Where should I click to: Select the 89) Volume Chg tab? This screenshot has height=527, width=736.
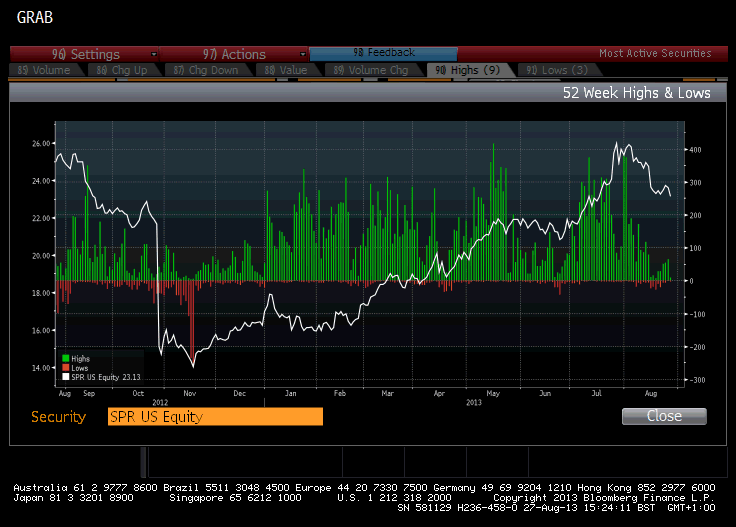pos(372,70)
